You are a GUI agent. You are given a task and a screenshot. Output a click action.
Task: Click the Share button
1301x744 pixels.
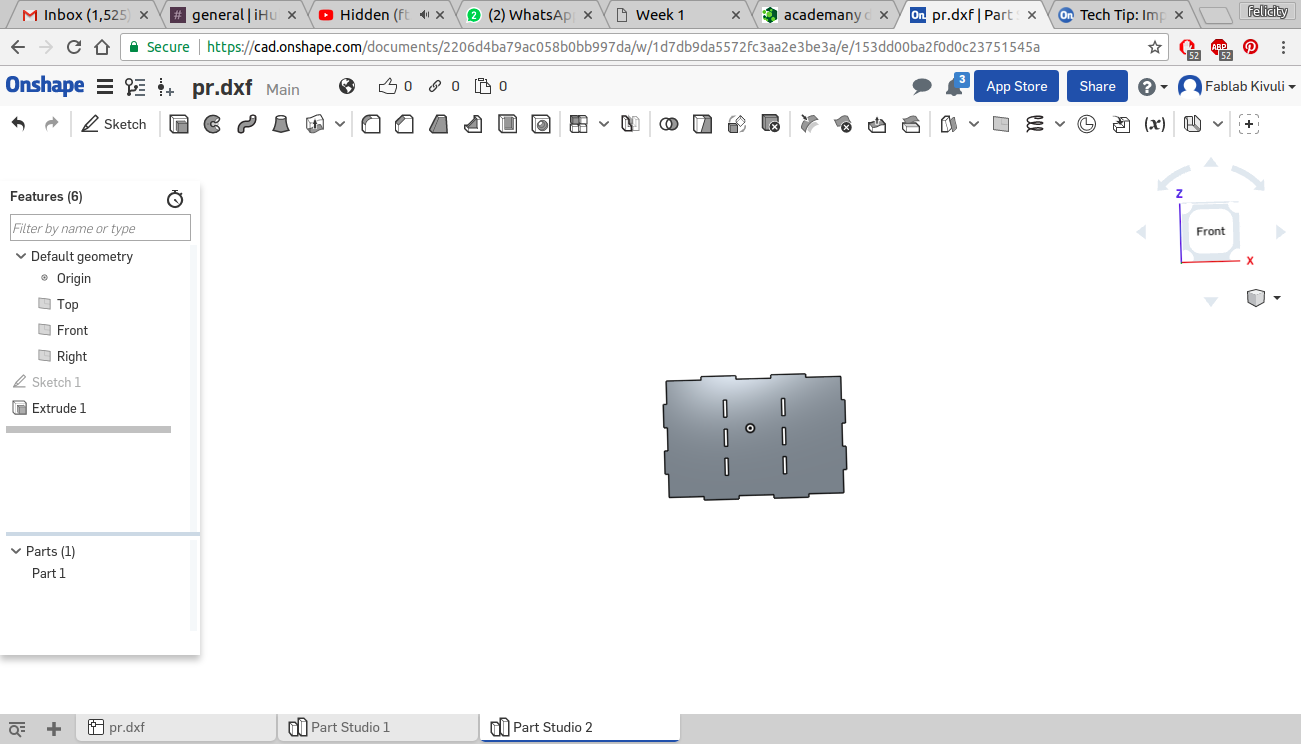(1097, 86)
